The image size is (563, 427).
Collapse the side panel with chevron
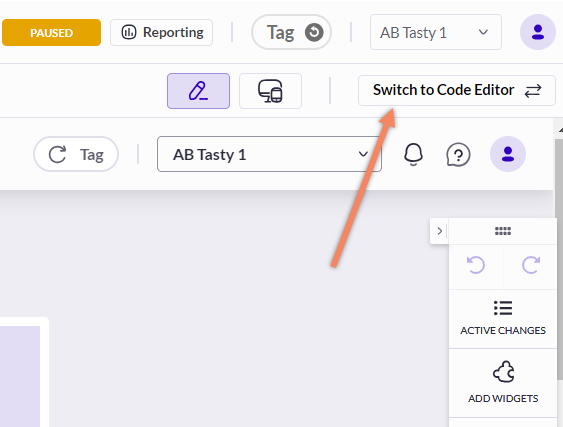point(439,231)
